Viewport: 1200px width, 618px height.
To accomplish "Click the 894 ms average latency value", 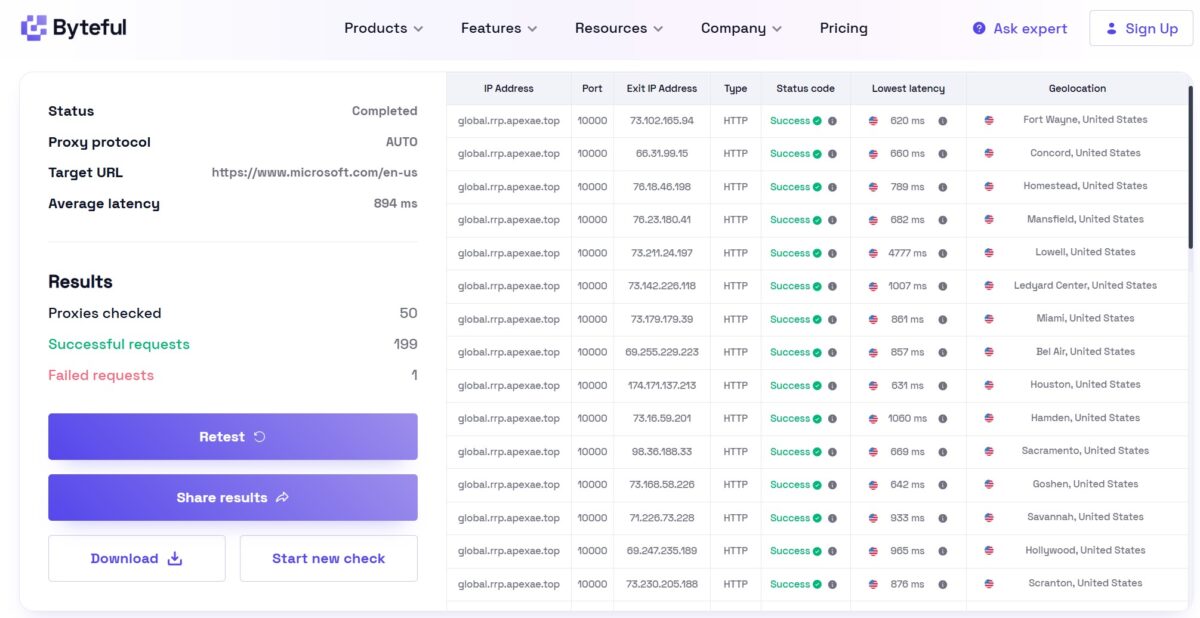I will point(396,204).
